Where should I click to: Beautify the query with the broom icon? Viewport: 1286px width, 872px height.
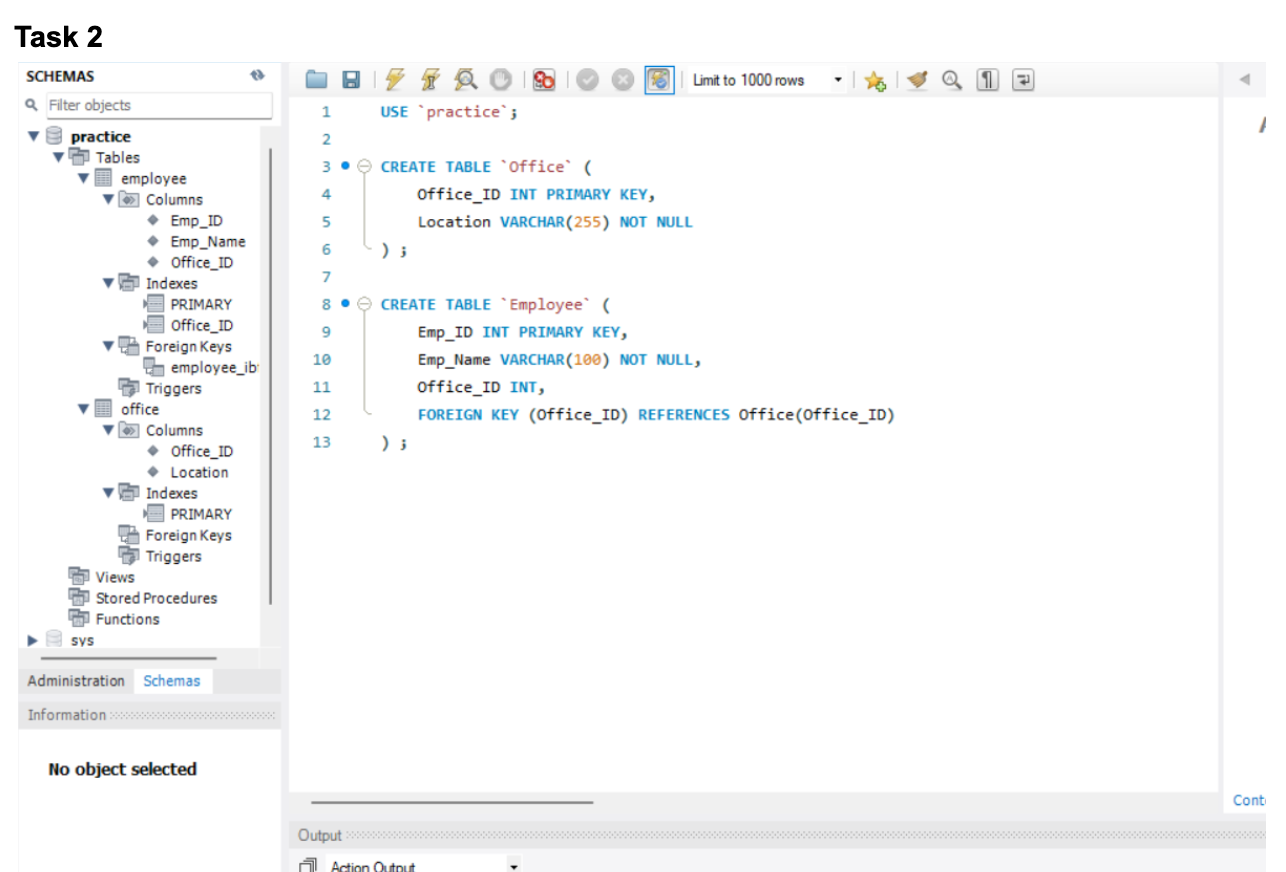point(917,80)
